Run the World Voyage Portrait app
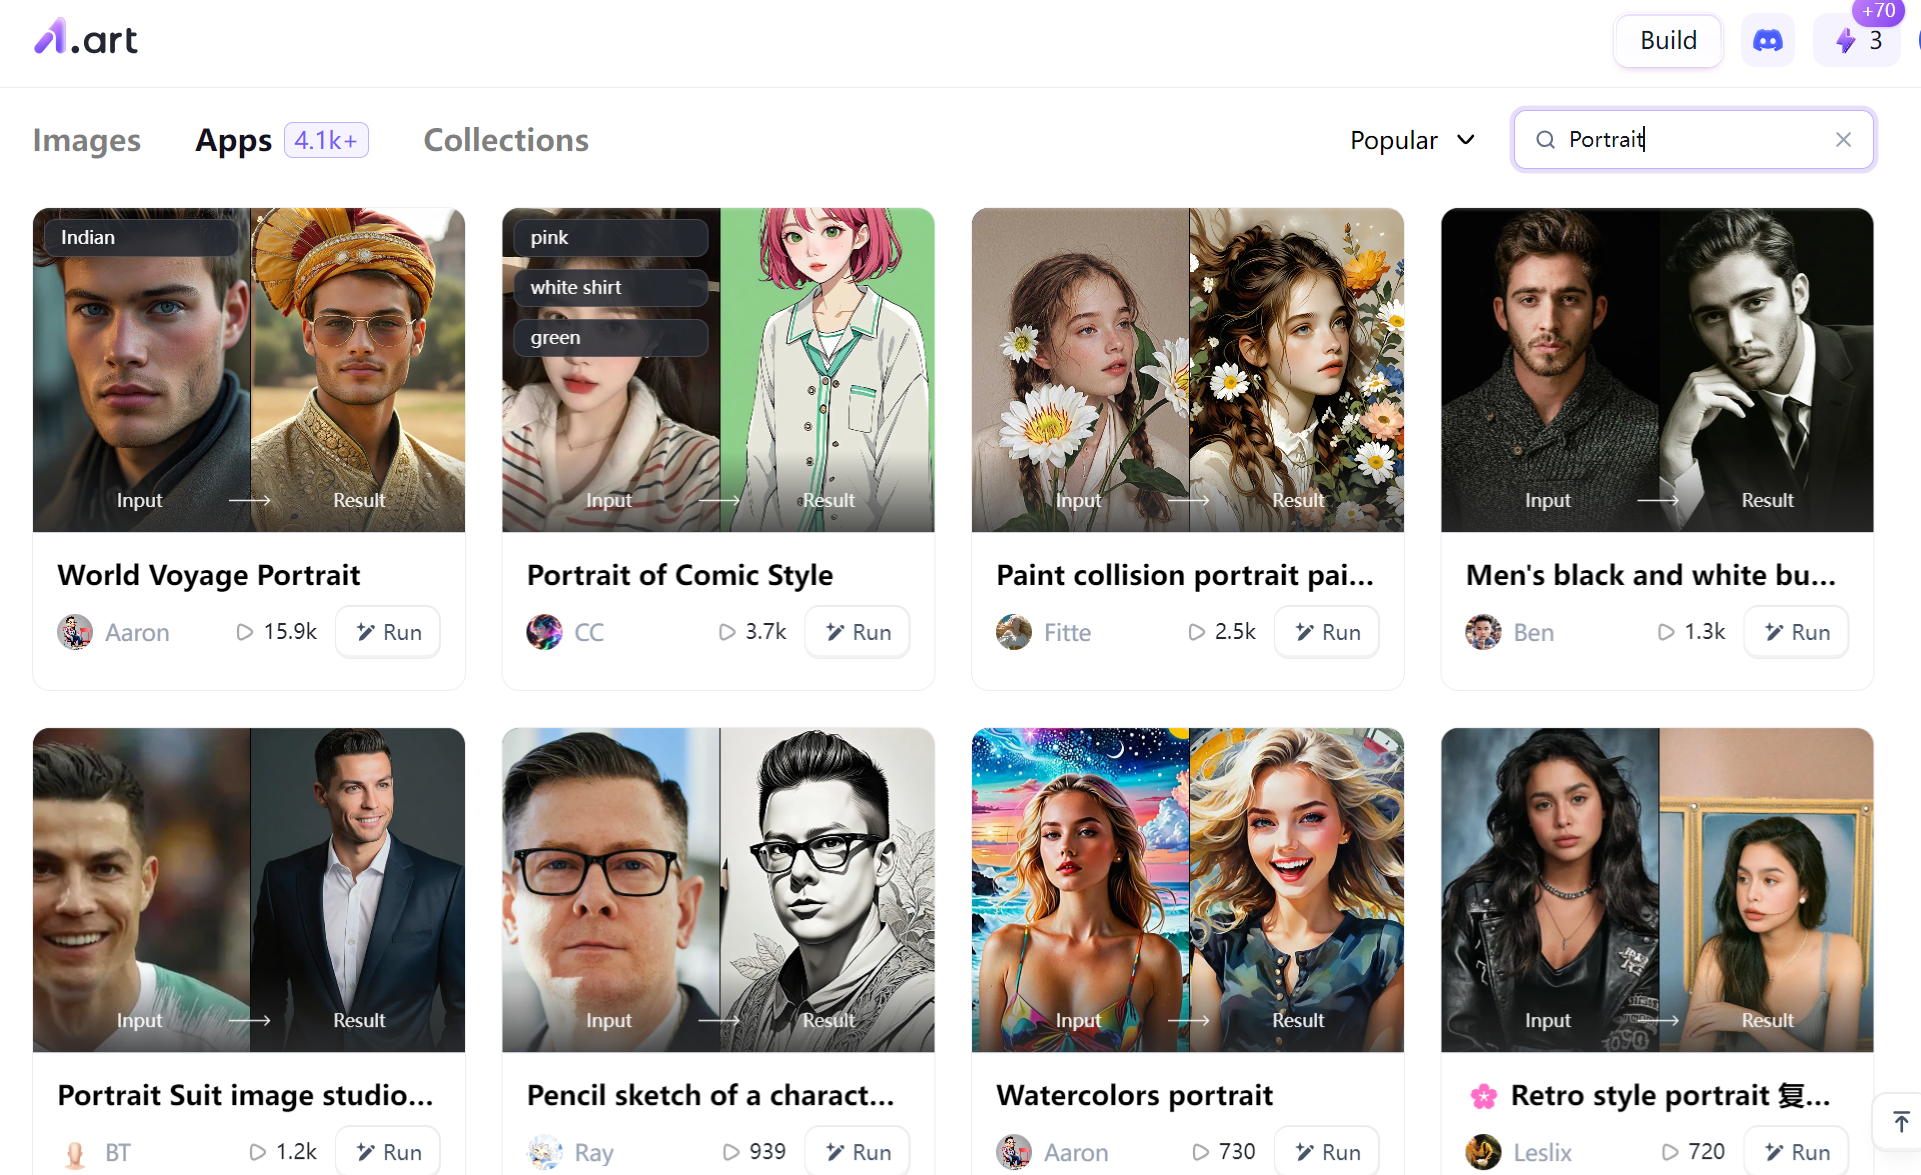1921x1175 pixels. point(388,632)
